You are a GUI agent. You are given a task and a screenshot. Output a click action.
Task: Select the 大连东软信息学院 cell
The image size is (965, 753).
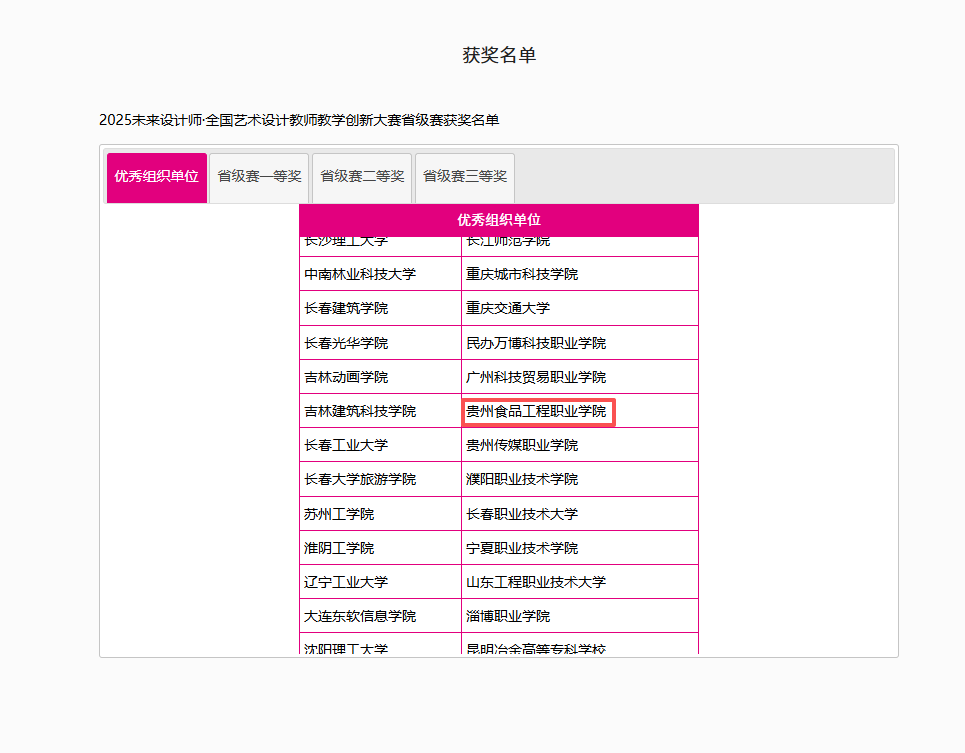pos(360,616)
